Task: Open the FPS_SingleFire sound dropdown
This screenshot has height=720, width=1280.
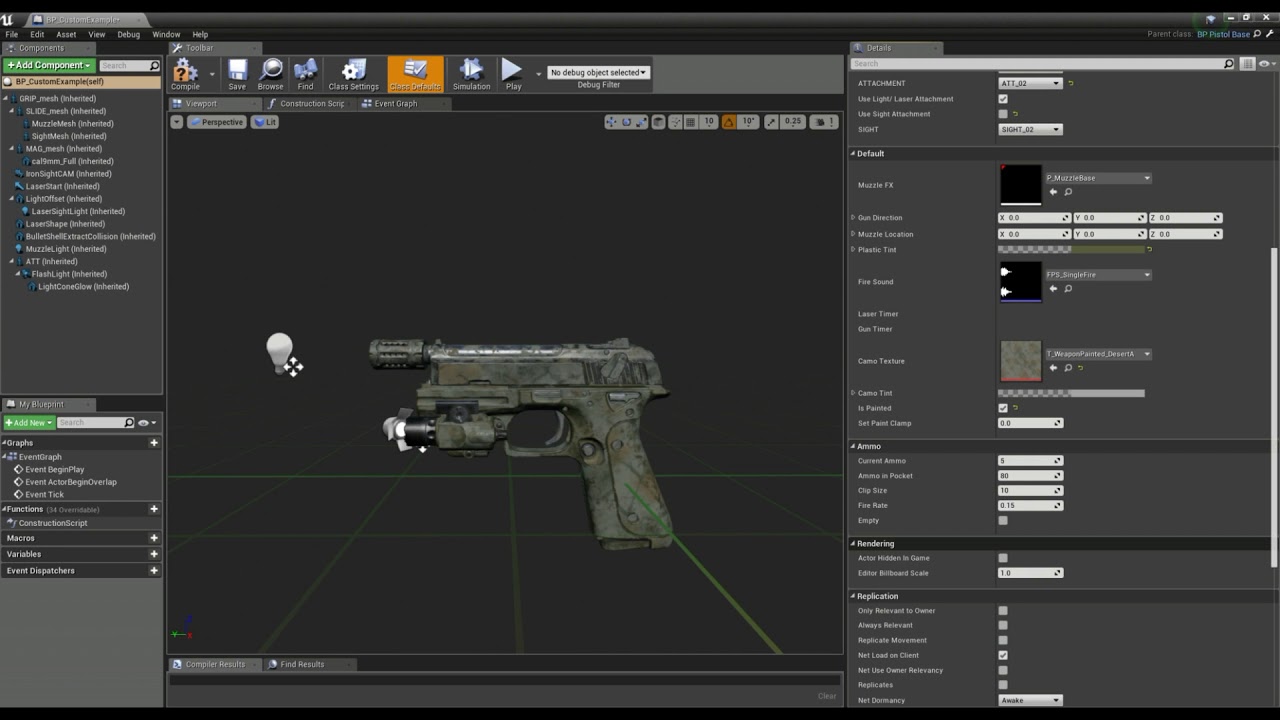Action: [x=1098, y=275]
